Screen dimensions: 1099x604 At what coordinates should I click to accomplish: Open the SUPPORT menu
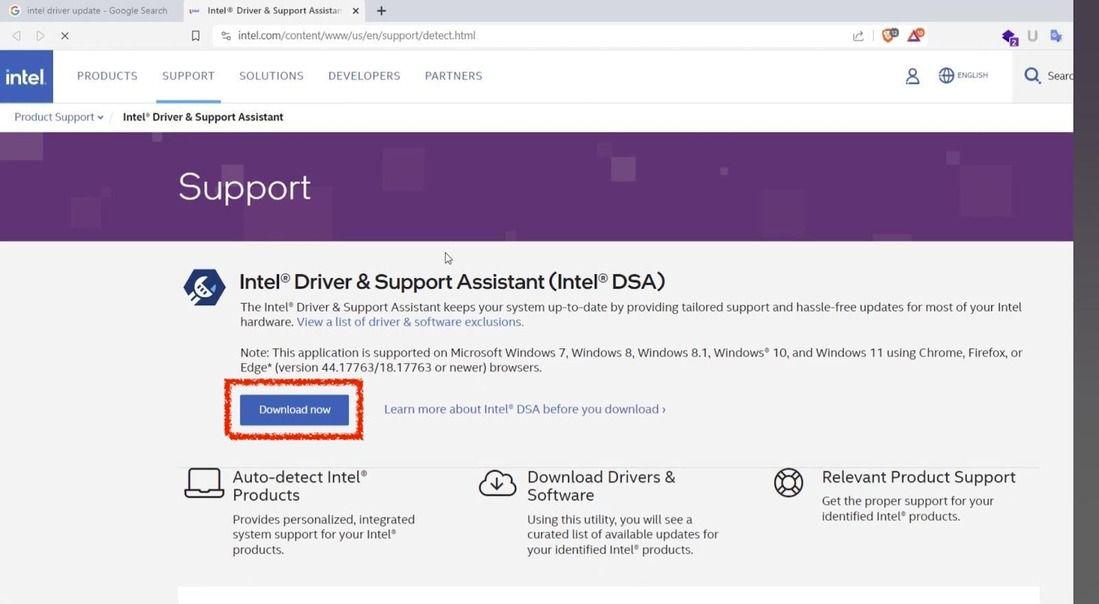click(189, 76)
